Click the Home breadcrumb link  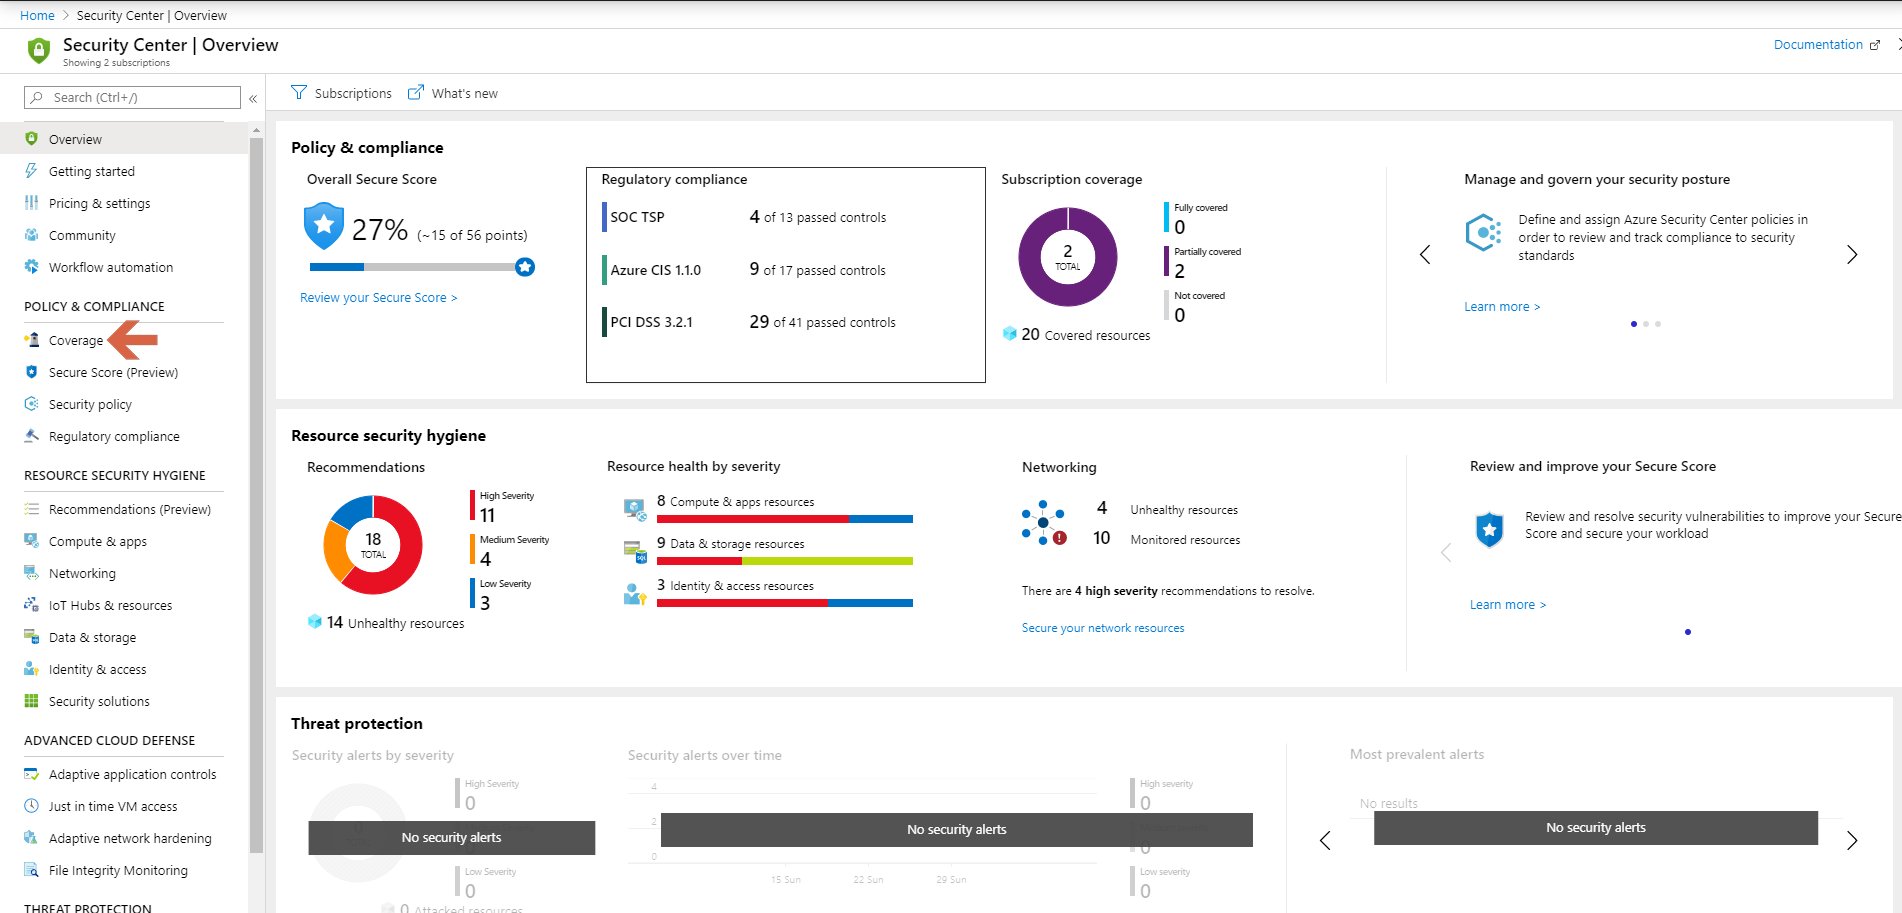click(x=37, y=15)
